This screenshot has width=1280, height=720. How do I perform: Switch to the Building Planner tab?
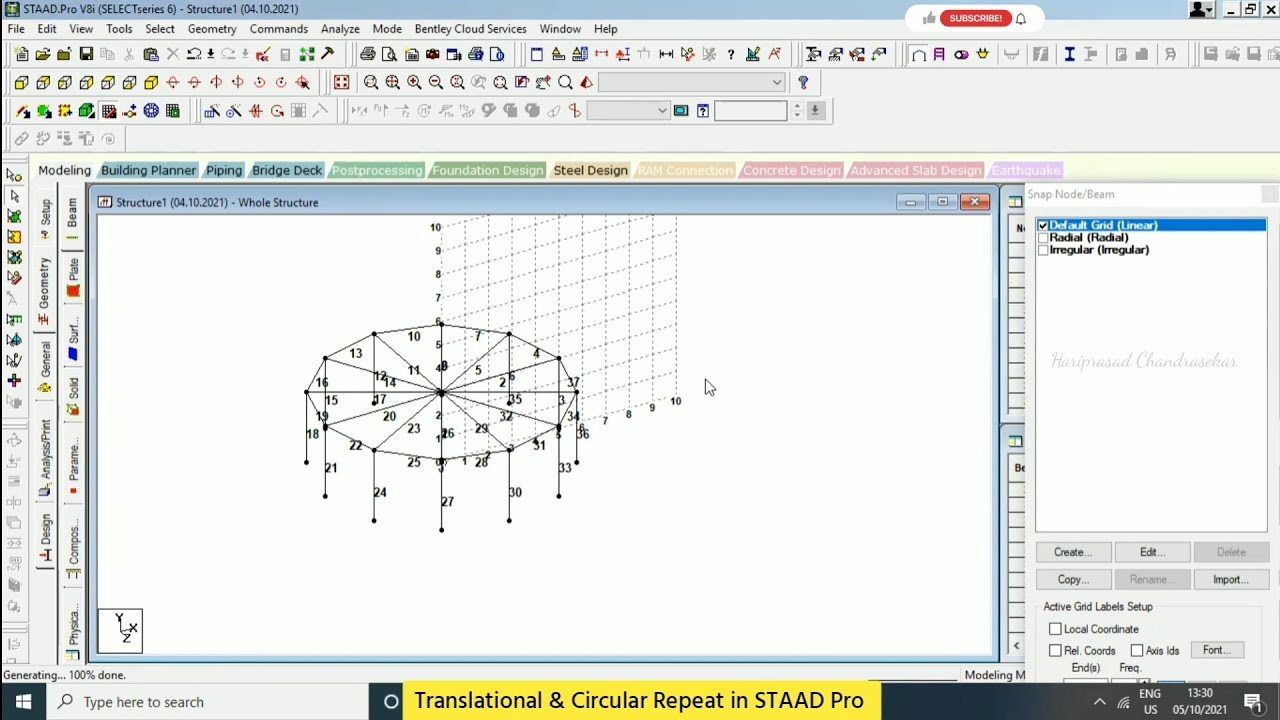coord(148,170)
